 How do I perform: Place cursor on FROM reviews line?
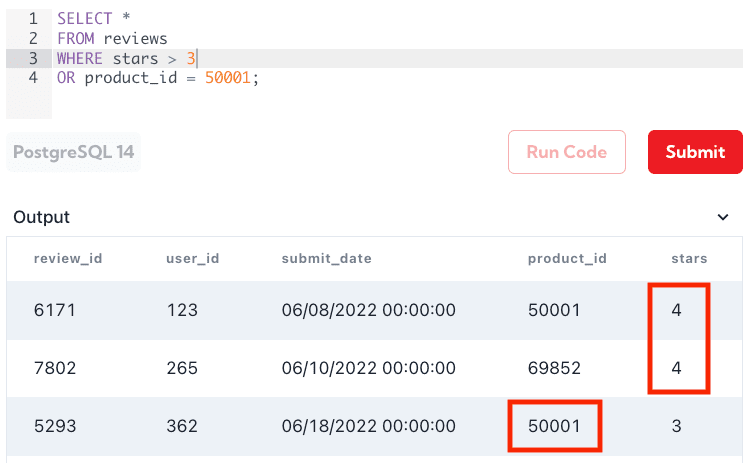(x=112, y=38)
